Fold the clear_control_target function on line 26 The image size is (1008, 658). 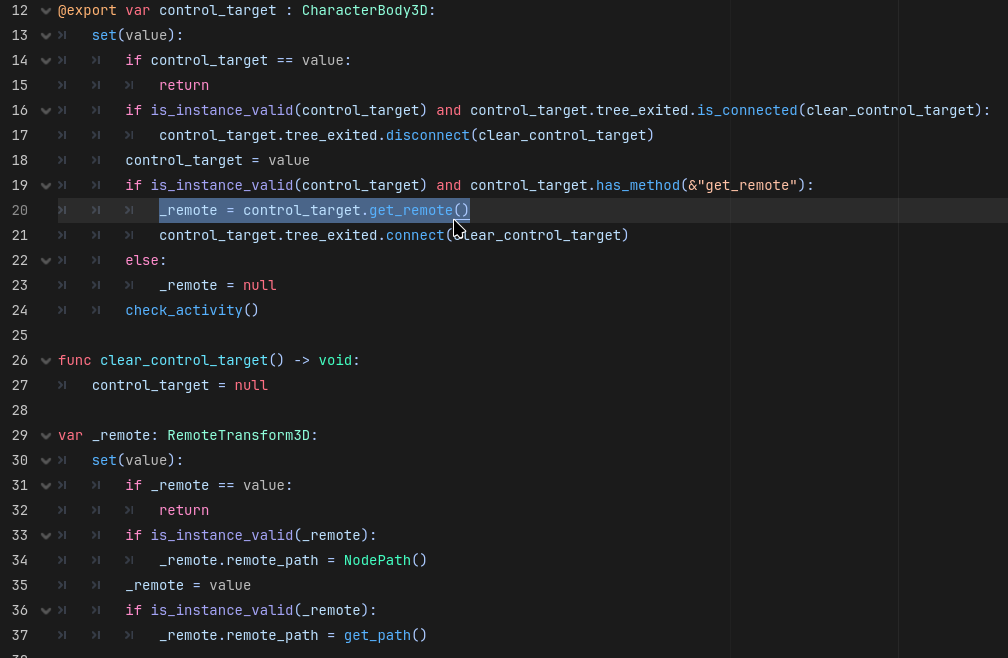coord(46,361)
